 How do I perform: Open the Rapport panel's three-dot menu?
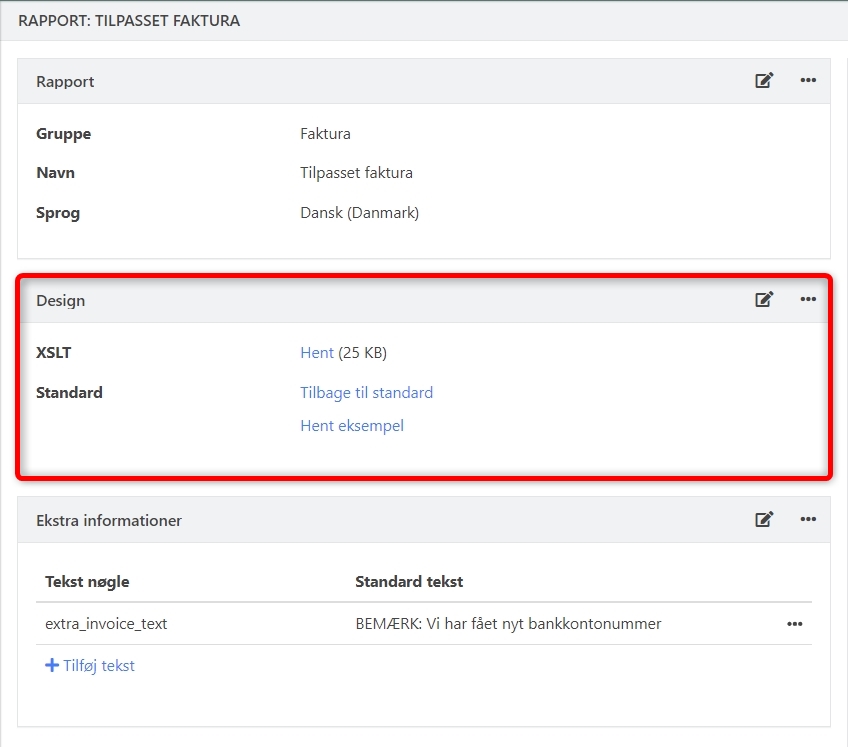click(x=808, y=81)
